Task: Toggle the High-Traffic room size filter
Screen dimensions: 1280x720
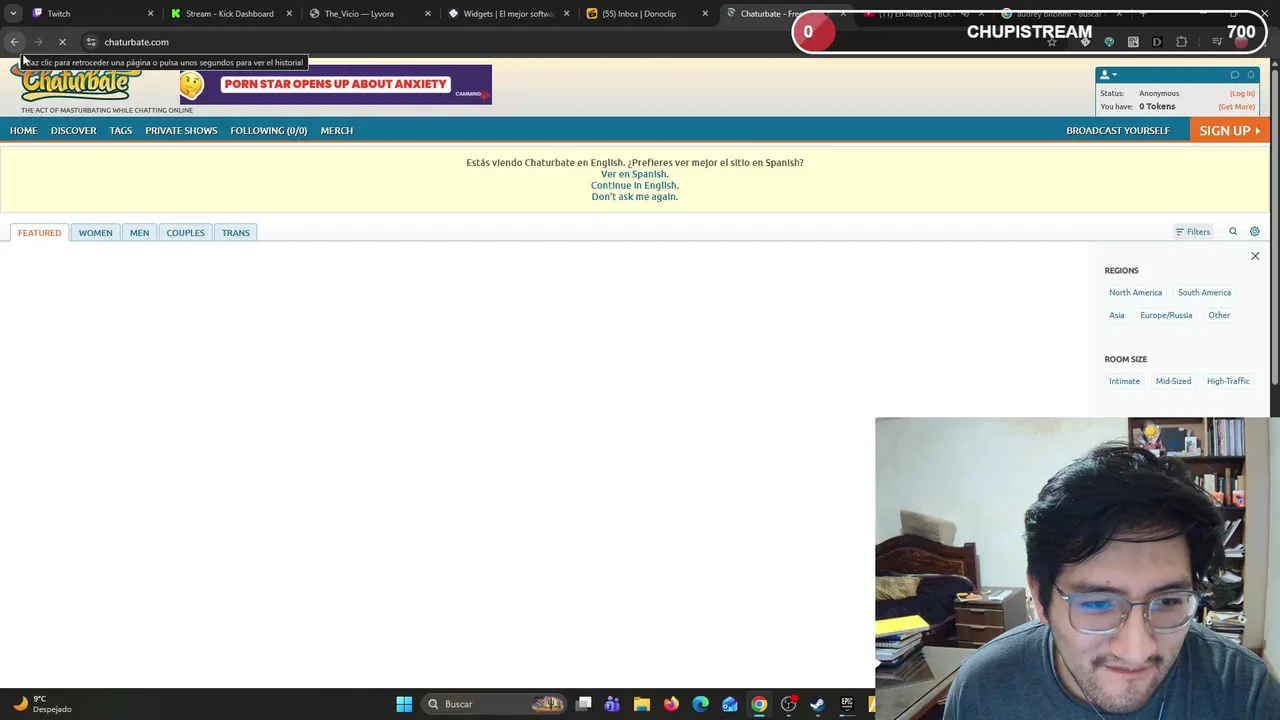Action: [1228, 381]
